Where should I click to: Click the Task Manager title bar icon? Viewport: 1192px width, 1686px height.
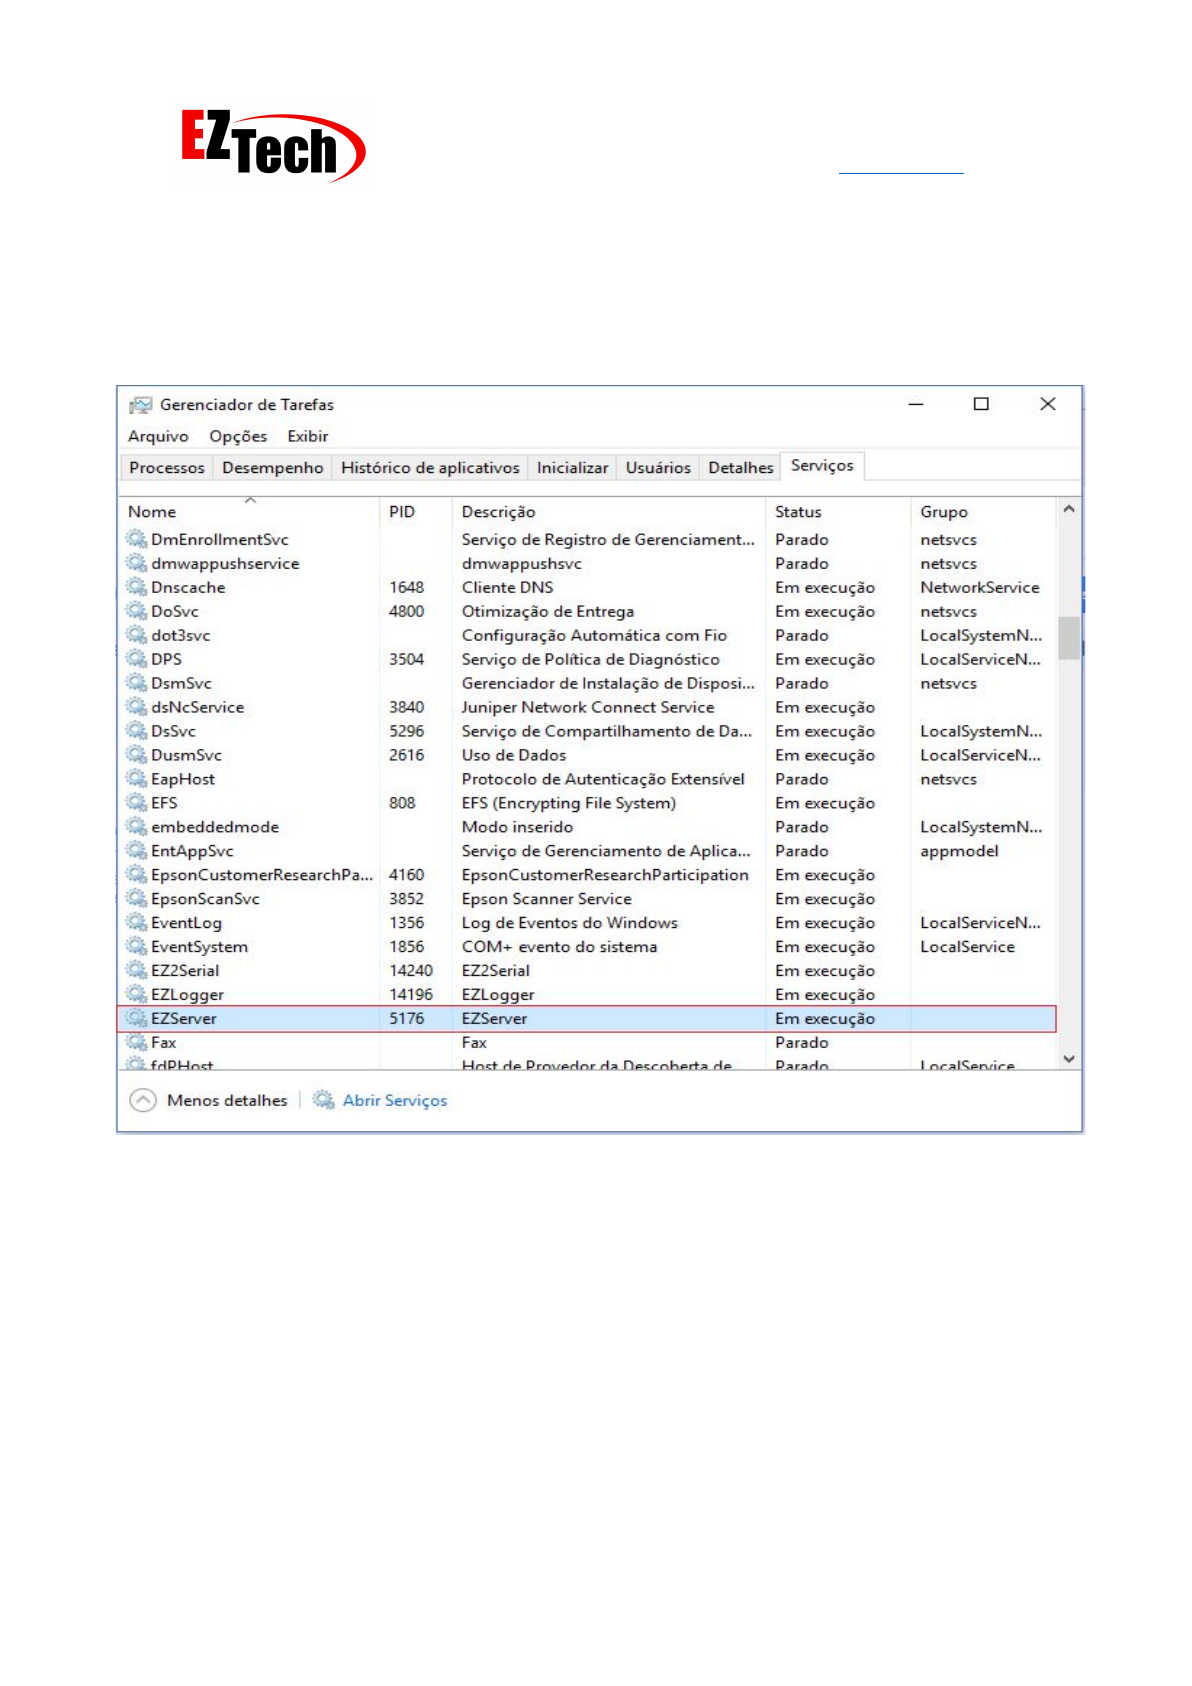point(140,405)
